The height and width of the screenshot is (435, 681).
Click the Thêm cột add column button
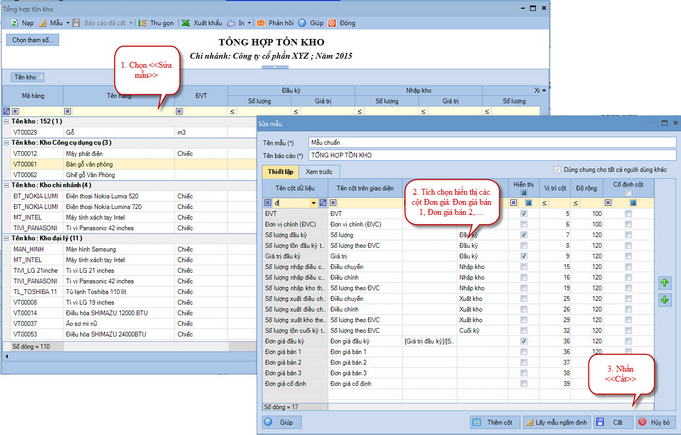point(494,422)
